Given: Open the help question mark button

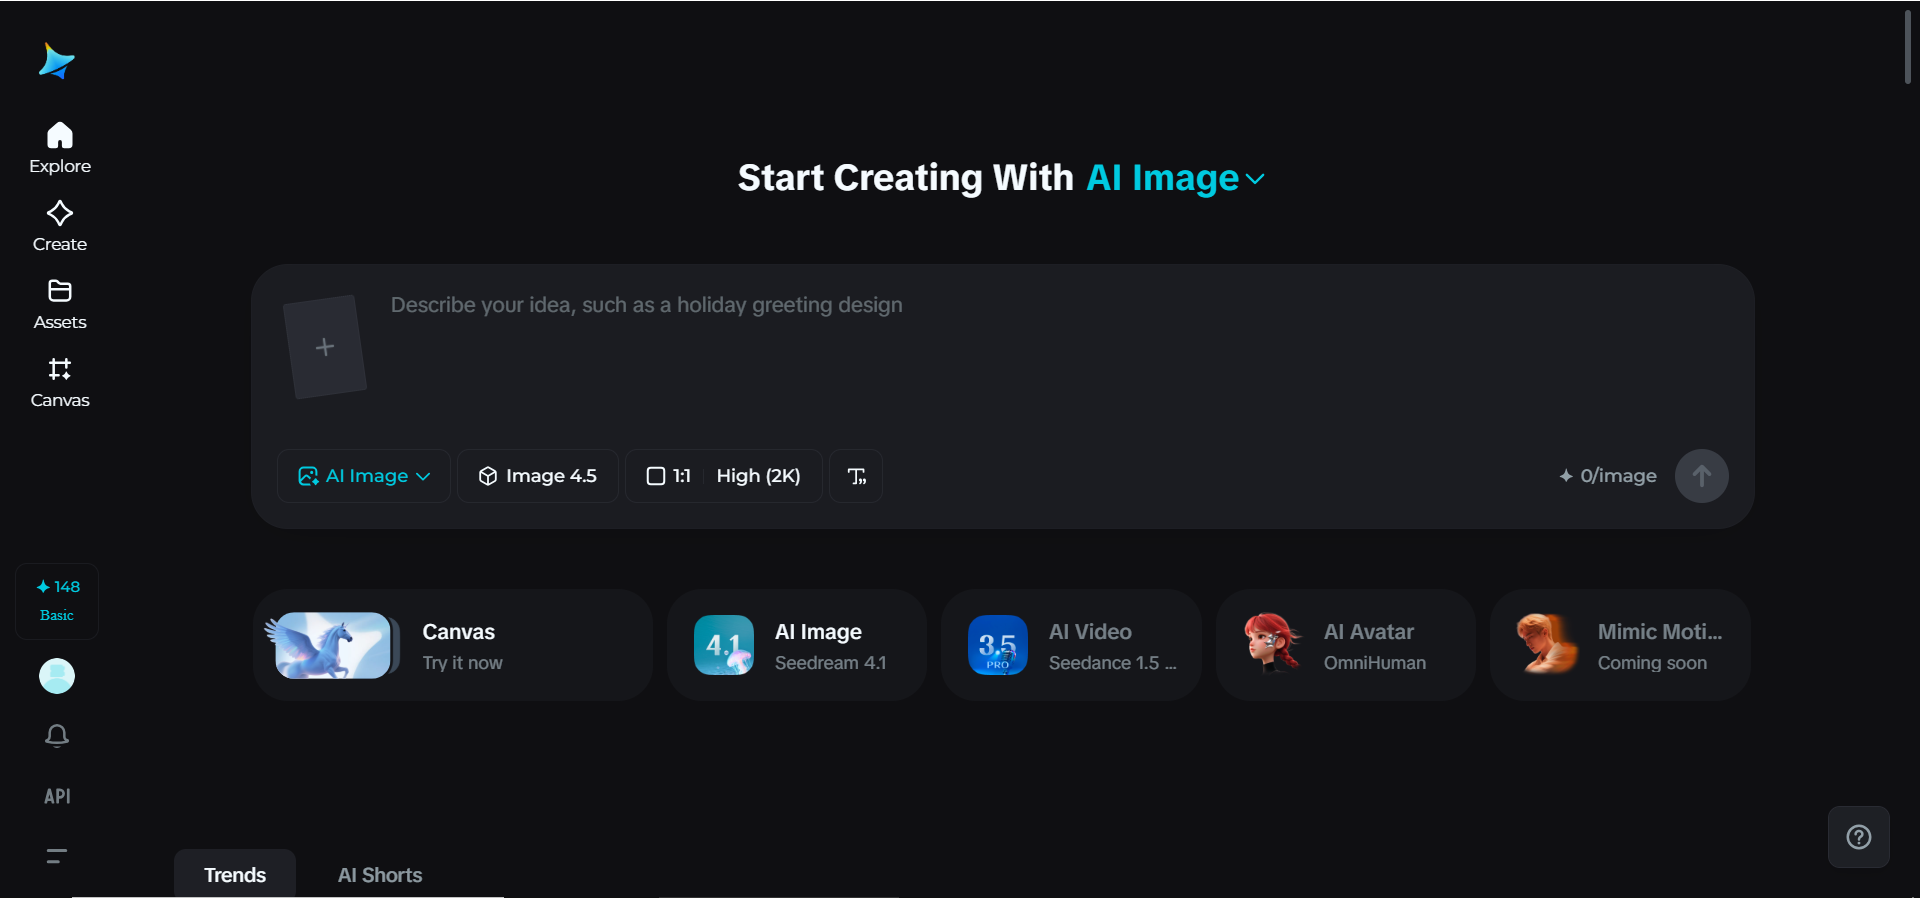Looking at the screenshot, I should pos(1859,837).
